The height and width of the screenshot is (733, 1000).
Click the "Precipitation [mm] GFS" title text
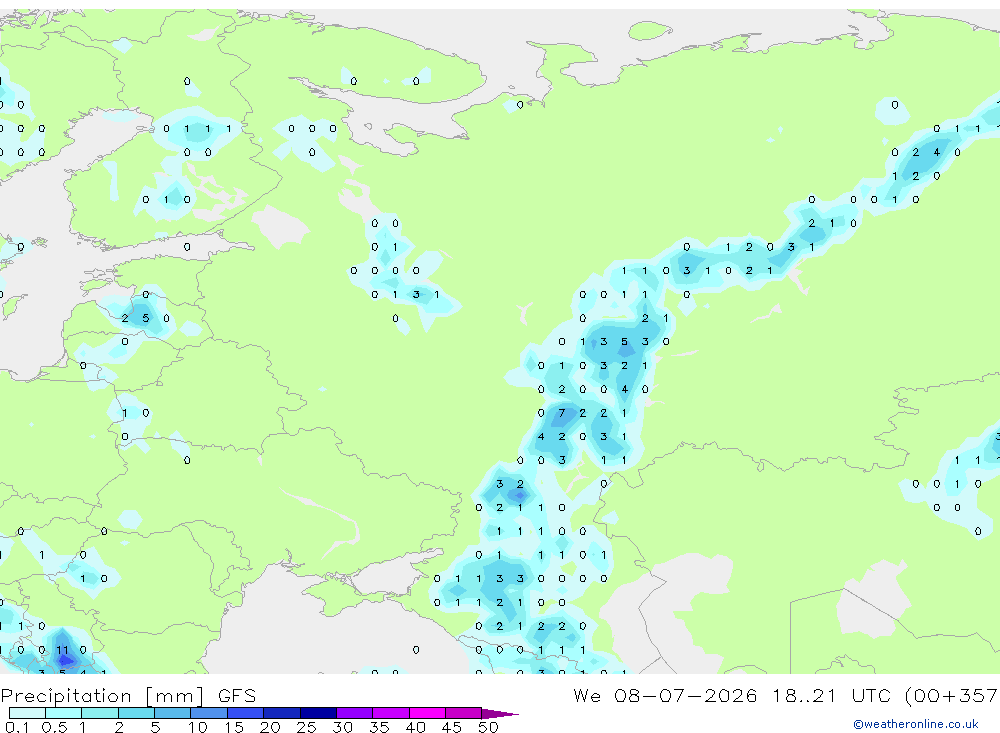128,695
